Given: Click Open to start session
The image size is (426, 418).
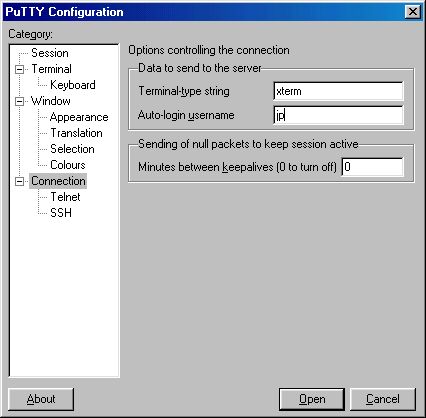Looking at the screenshot, I should [312, 399].
